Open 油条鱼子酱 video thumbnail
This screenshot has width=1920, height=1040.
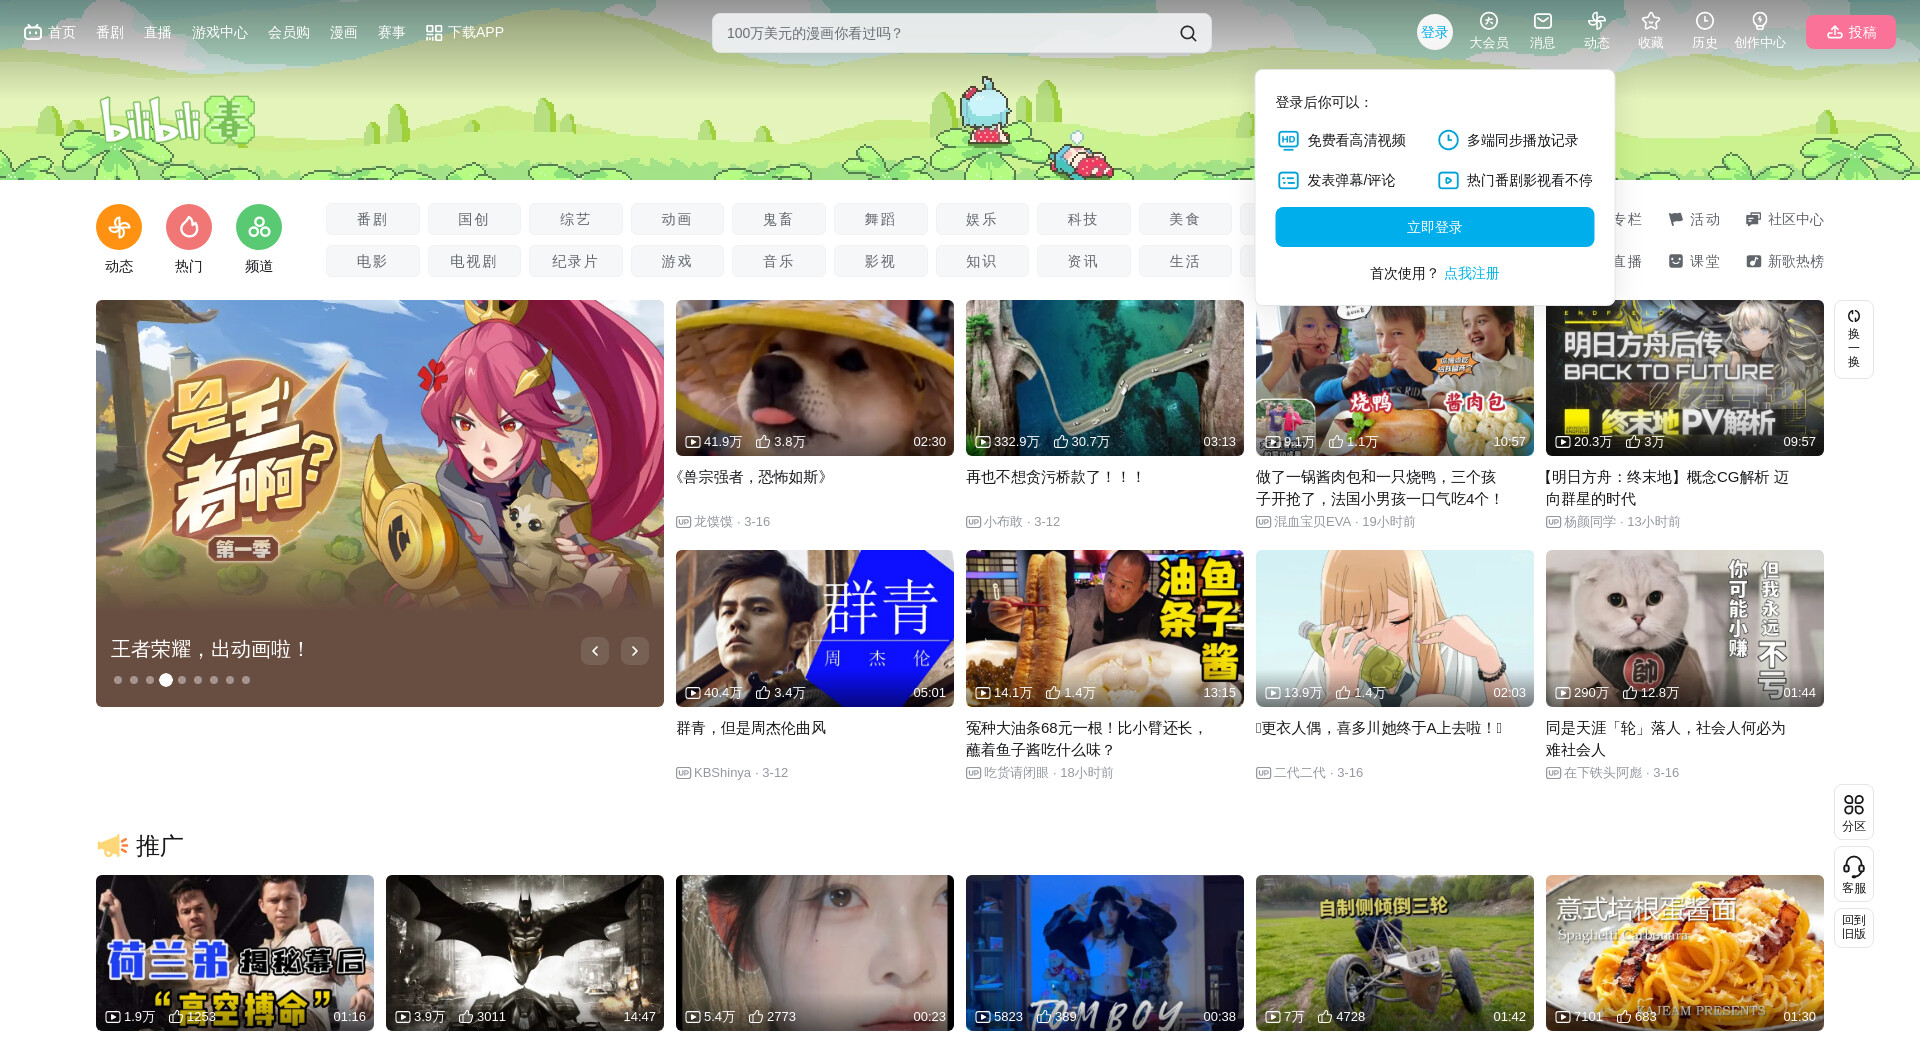pos(1105,628)
